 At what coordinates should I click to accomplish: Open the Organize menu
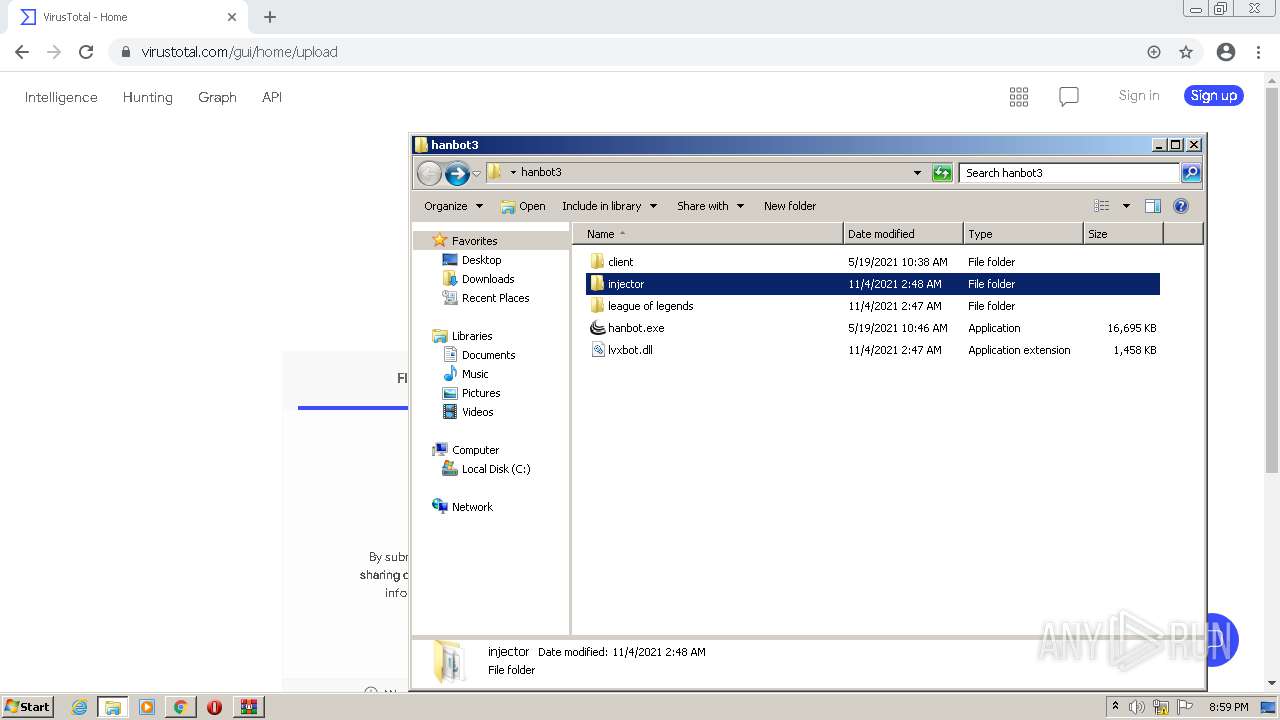click(x=453, y=206)
